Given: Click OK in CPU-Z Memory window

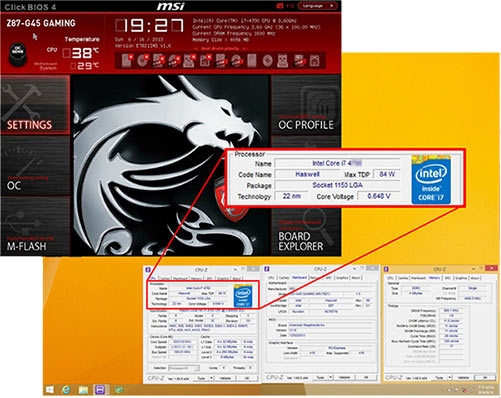Looking at the screenshot, I should [485, 378].
